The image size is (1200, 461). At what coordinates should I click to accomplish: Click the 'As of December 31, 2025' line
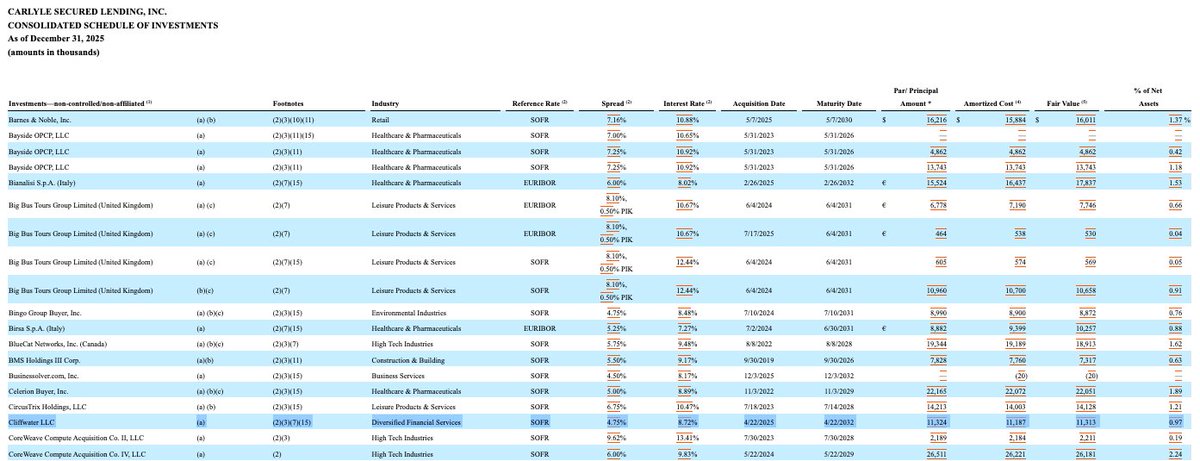click(55, 38)
